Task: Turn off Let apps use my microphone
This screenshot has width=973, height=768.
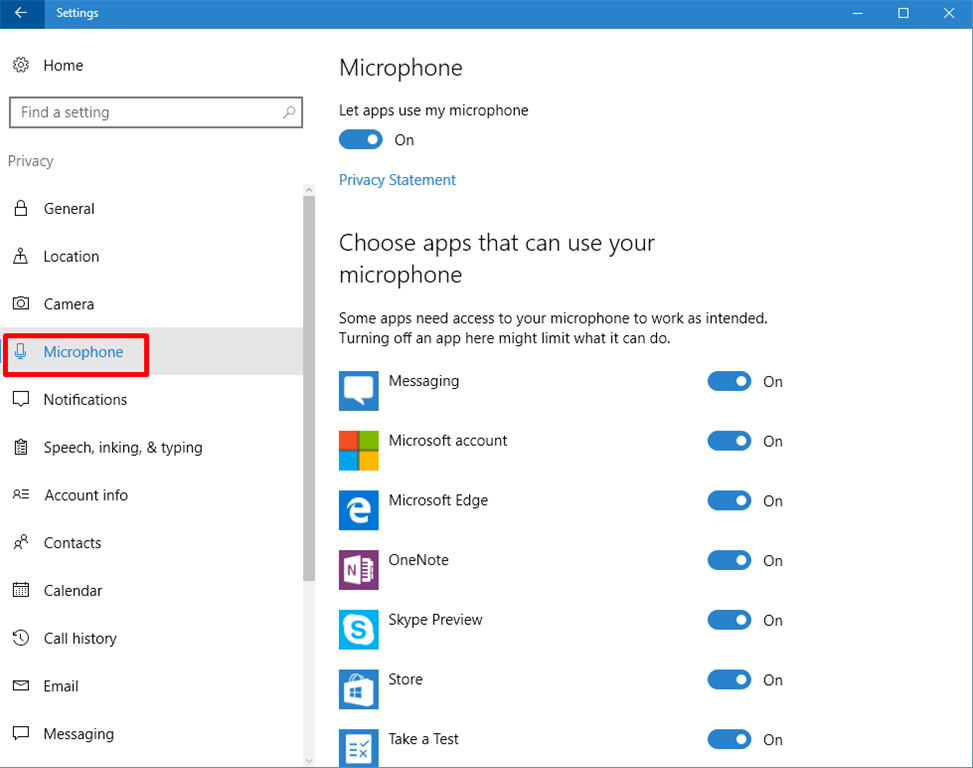Action: click(x=361, y=140)
